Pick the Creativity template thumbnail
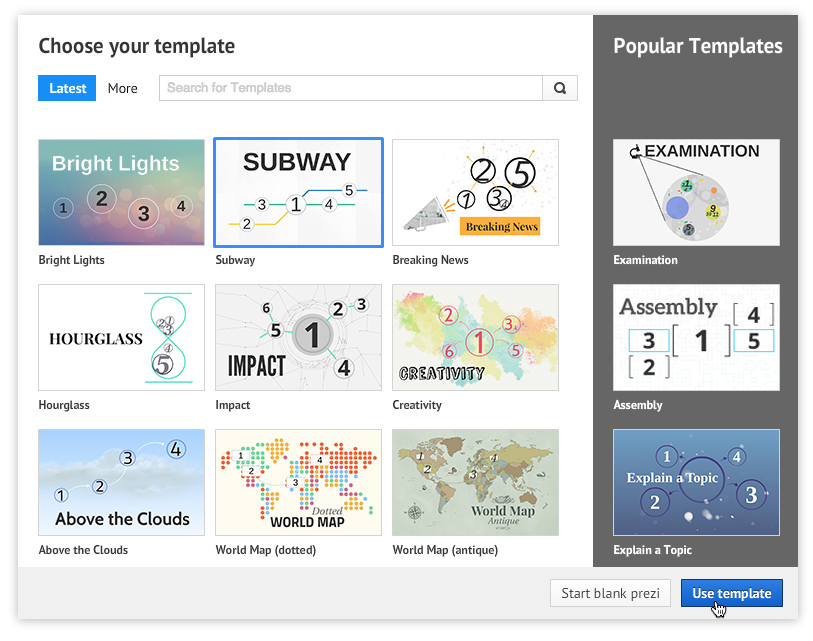The height and width of the screenshot is (641, 813). pyautogui.click(x=475, y=337)
